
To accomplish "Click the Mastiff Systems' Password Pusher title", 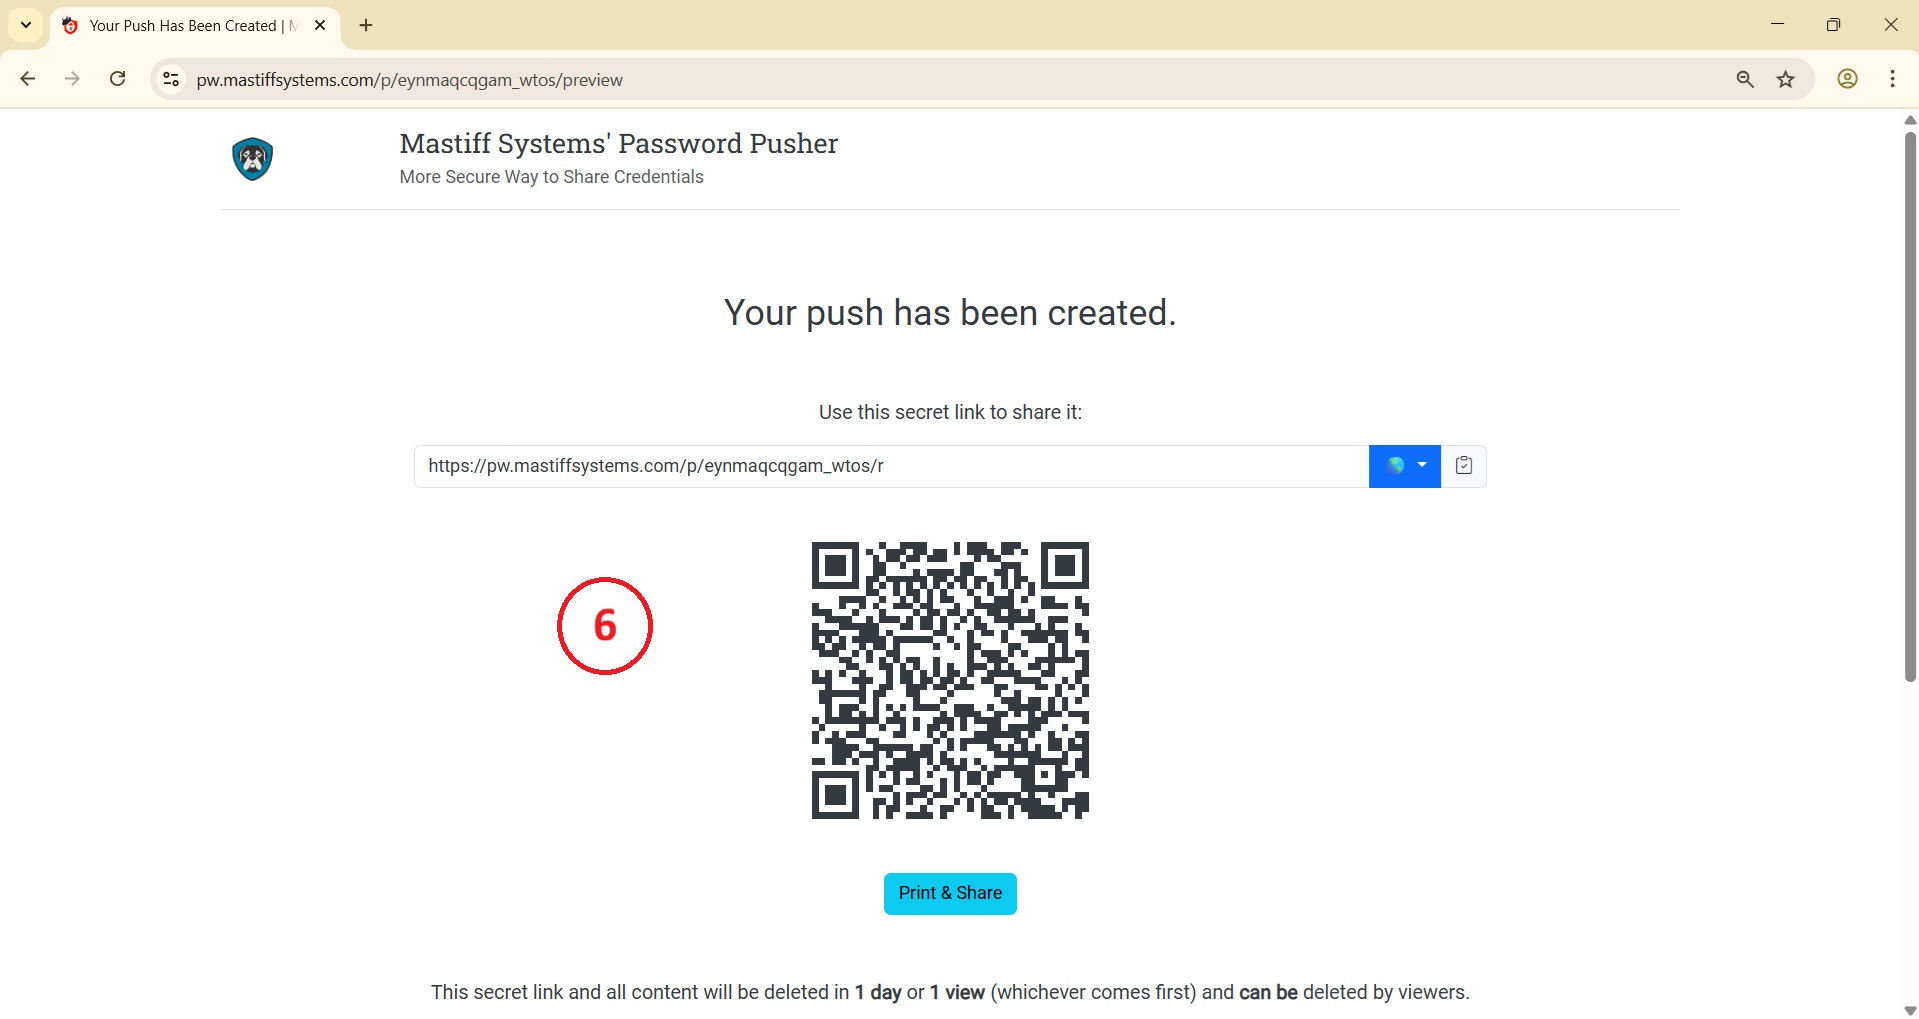I will coord(618,144).
